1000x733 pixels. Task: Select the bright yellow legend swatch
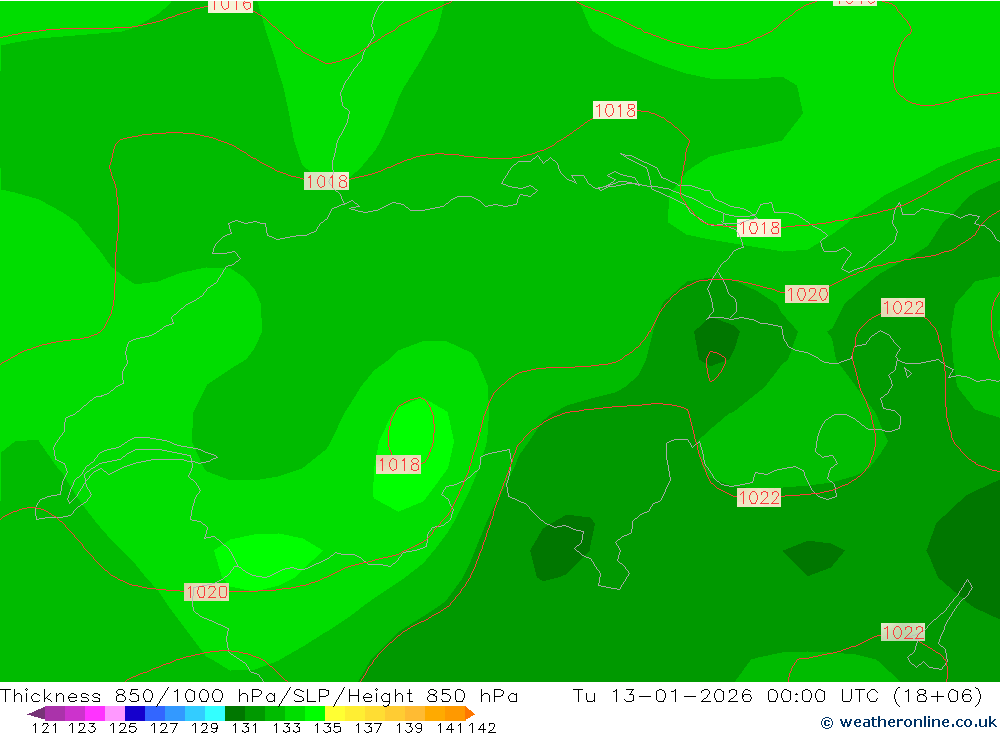pos(335,713)
